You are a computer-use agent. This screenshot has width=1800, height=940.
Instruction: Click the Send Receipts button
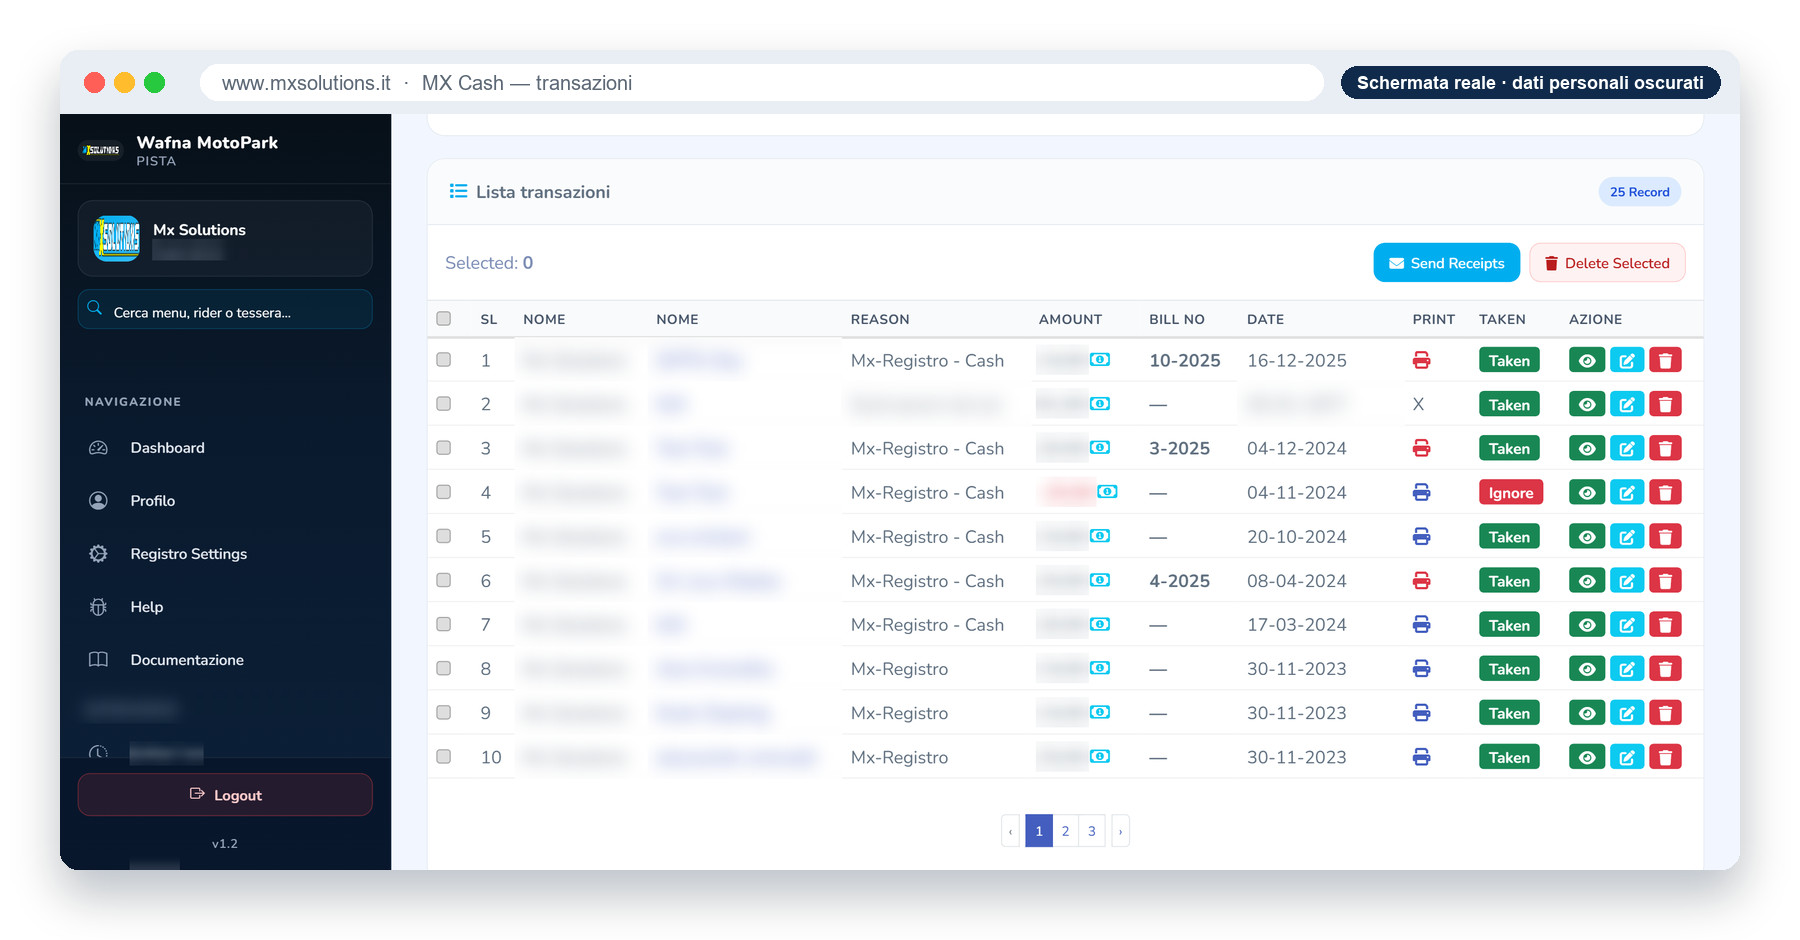[1446, 263]
